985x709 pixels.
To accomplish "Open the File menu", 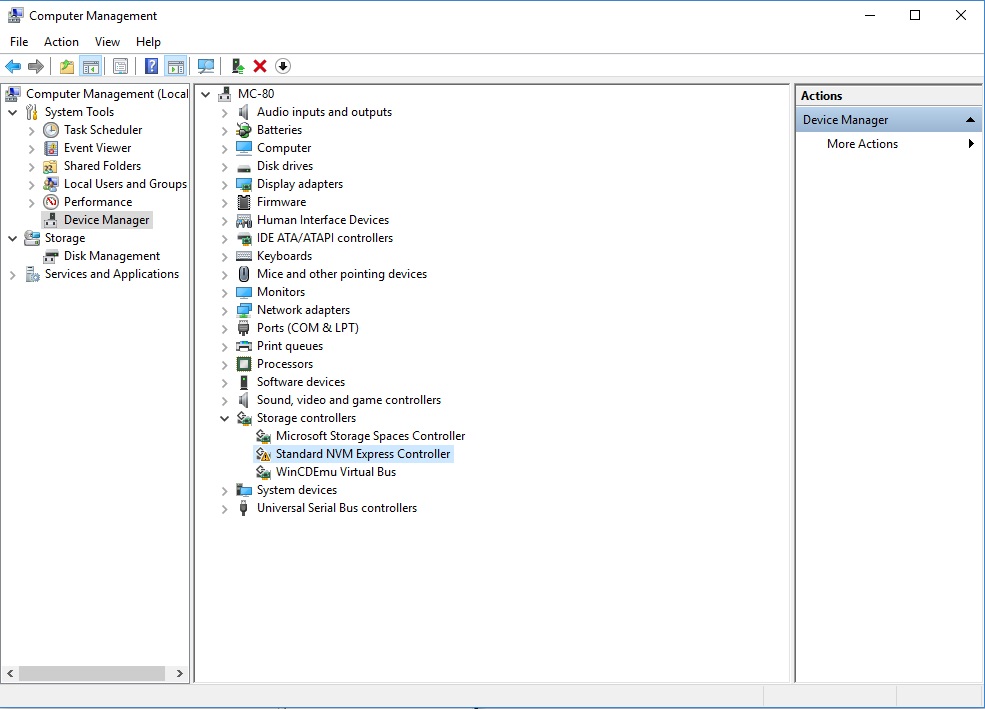I will pyautogui.click(x=19, y=41).
